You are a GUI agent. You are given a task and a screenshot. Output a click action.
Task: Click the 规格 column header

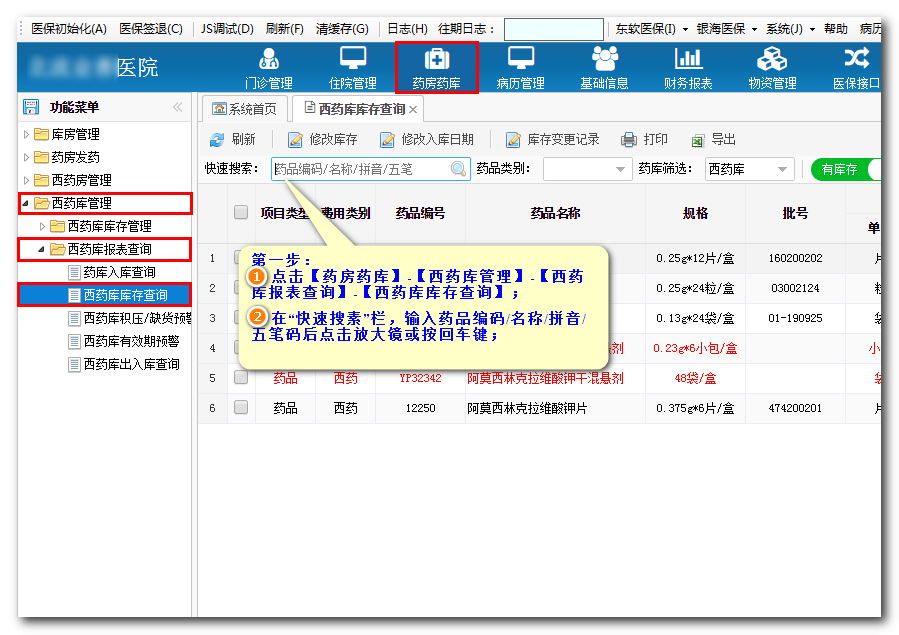(695, 213)
